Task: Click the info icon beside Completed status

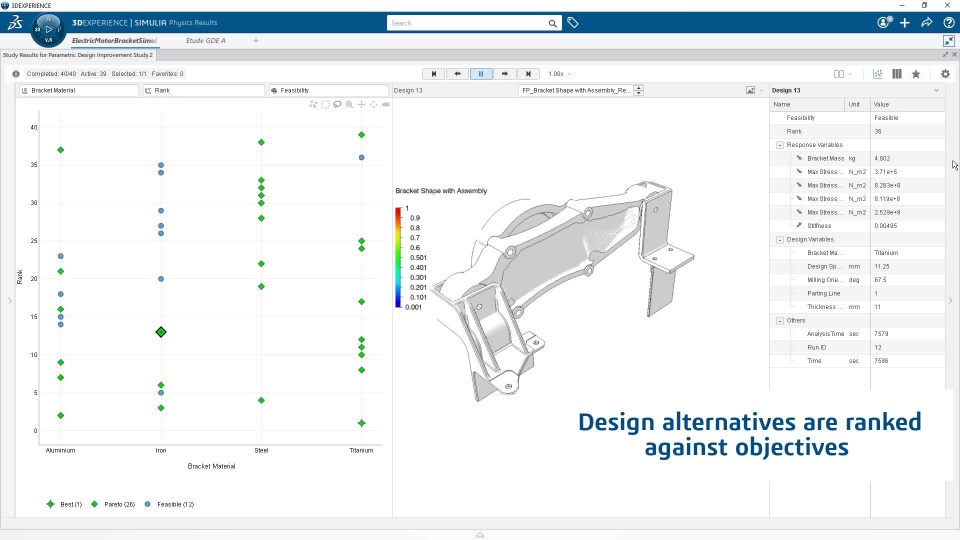Action: [x=16, y=73]
